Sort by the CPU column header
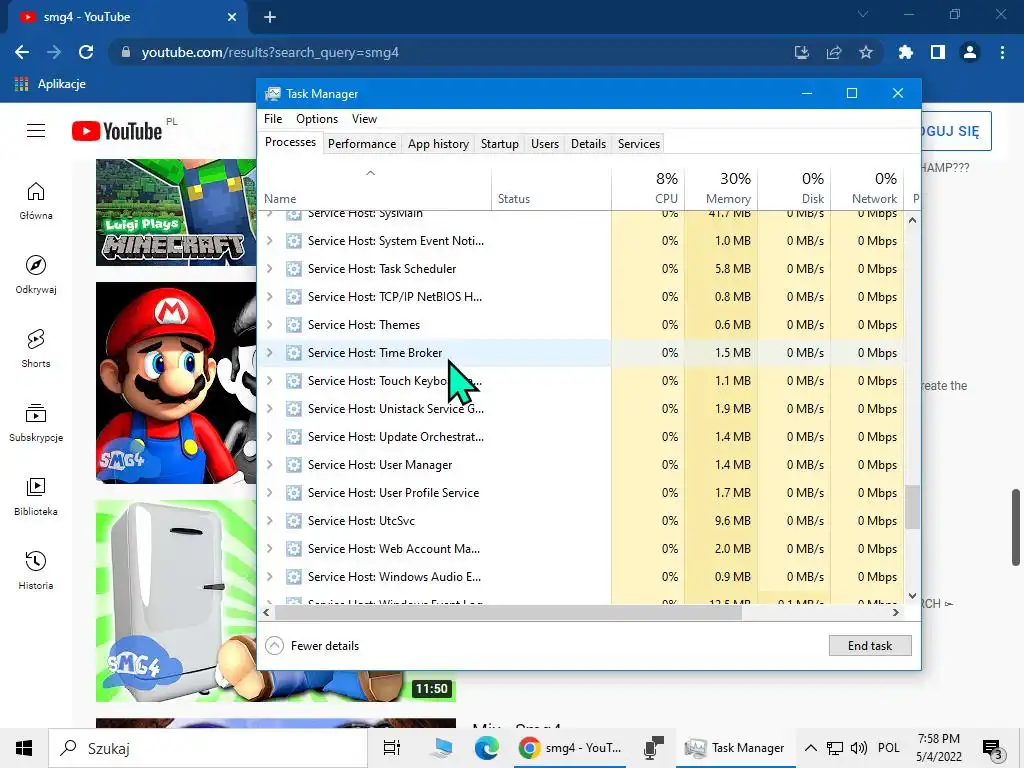 pyautogui.click(x=648, y=188)
